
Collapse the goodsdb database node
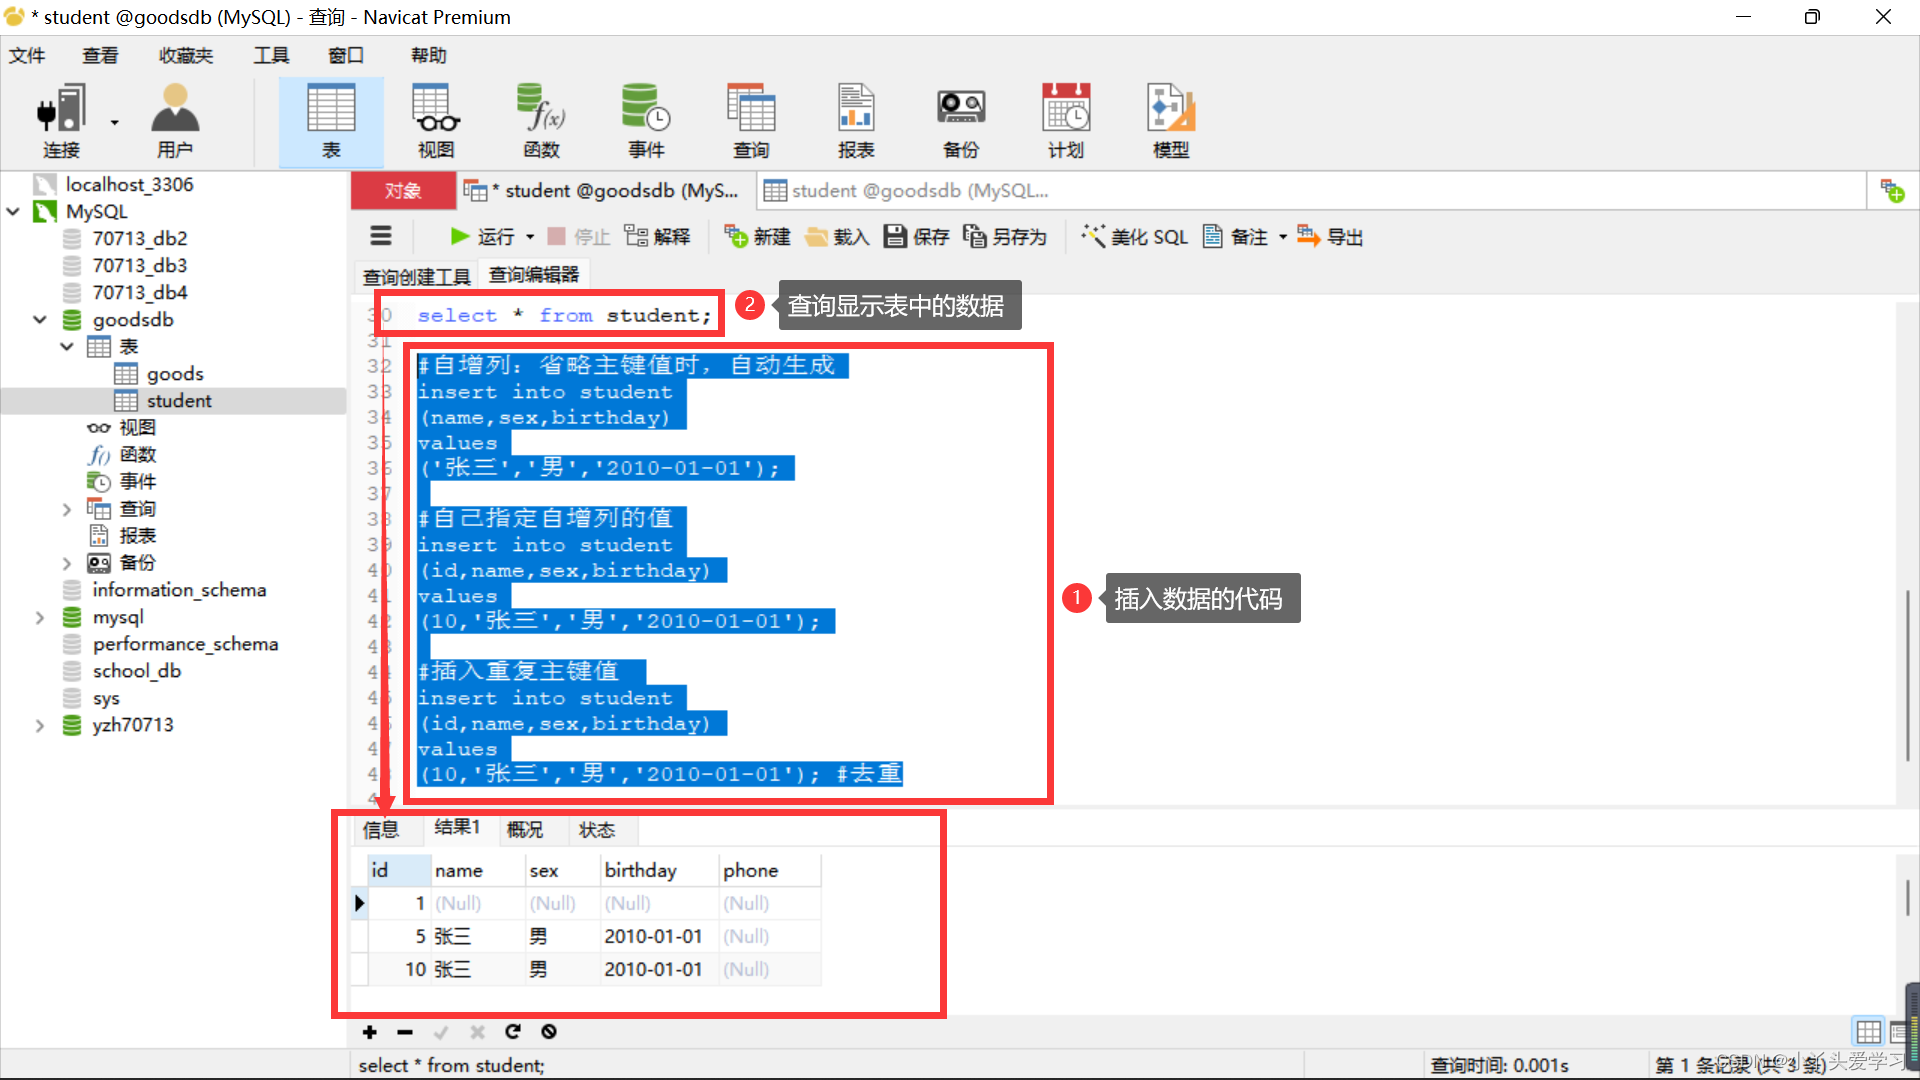[40, 320]
